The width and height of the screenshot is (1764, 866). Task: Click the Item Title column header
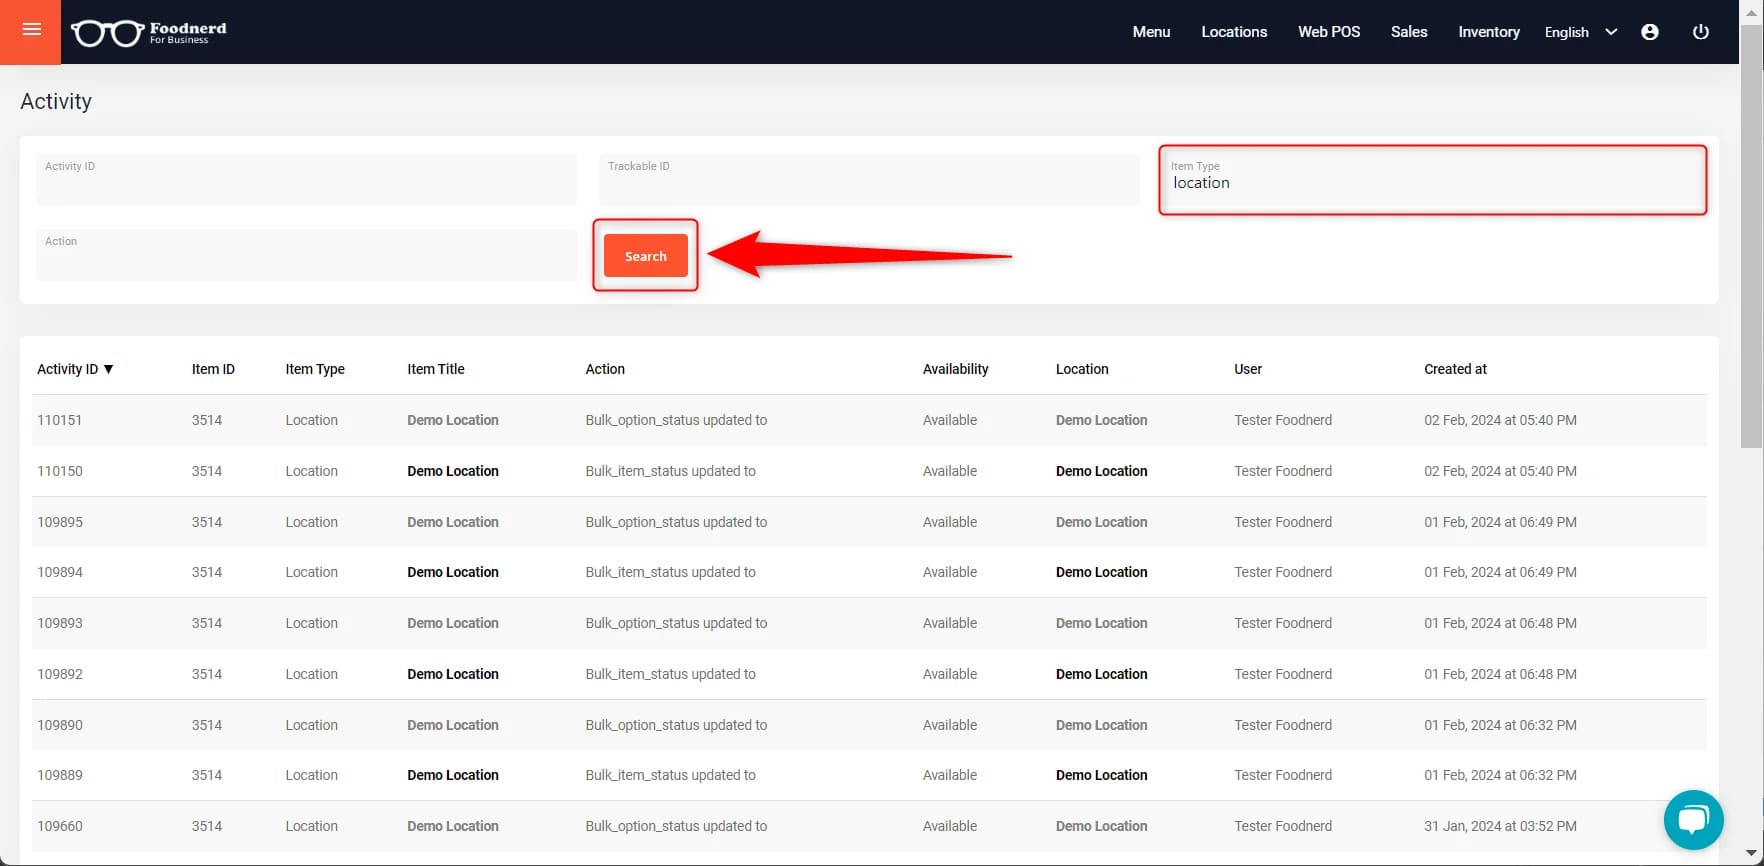pyautogui.click(x=436, y=369)
